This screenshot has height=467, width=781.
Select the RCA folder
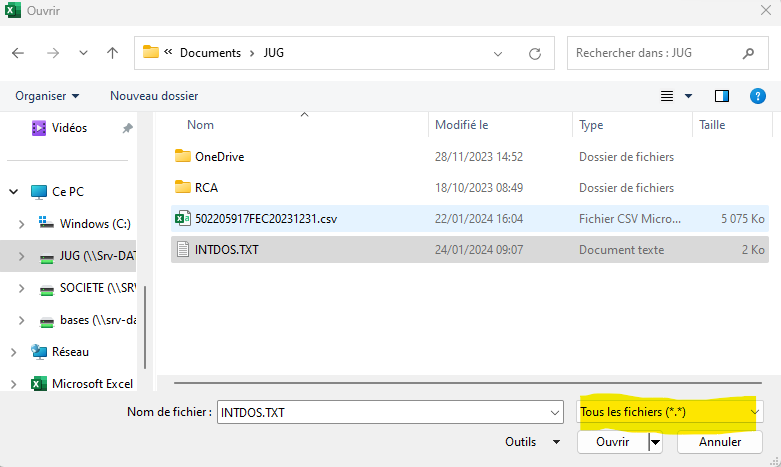point(206,187)
